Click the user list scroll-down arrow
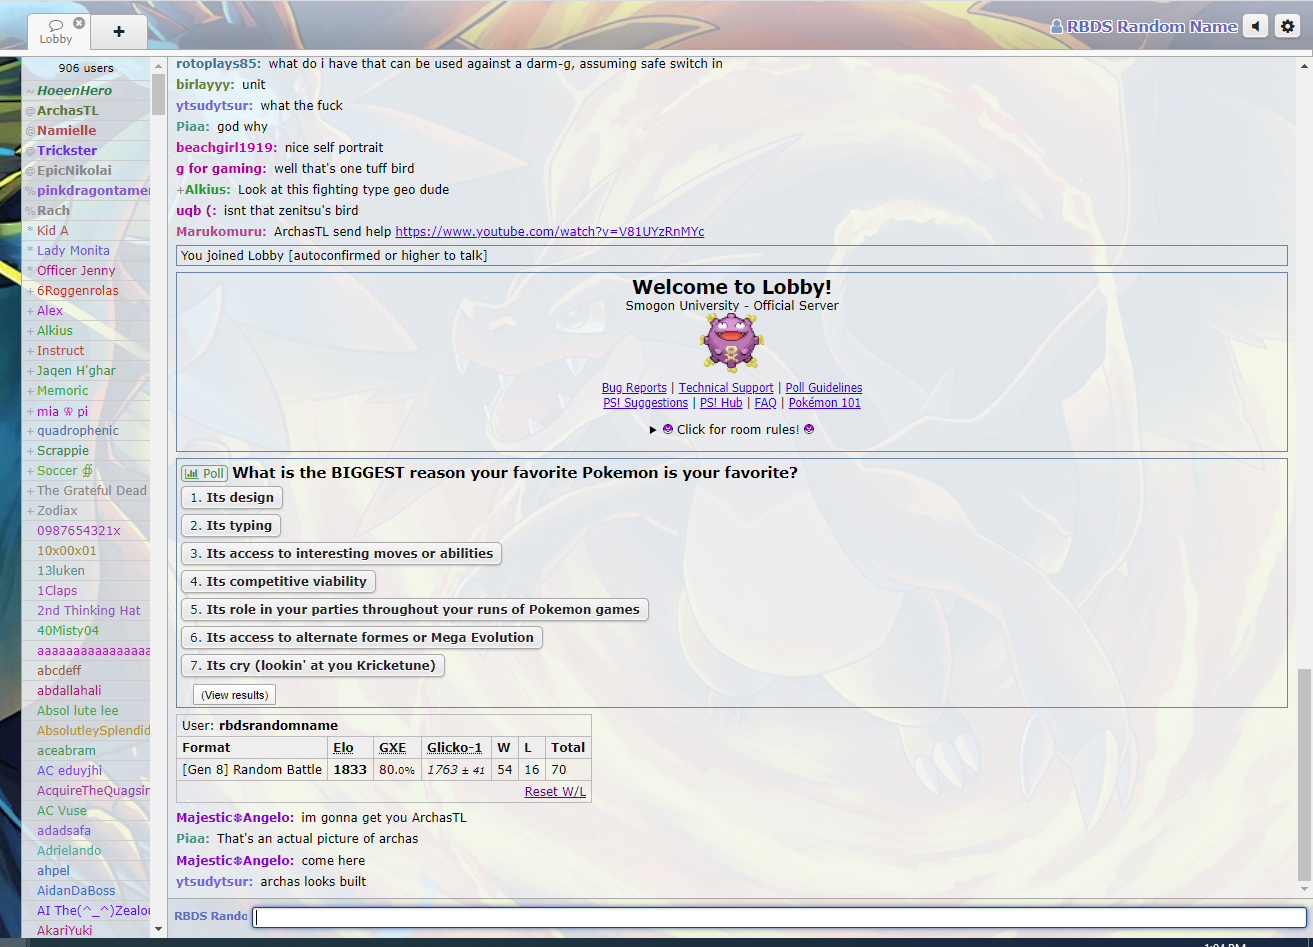The image size is (1313, 947). coord(158,929)
